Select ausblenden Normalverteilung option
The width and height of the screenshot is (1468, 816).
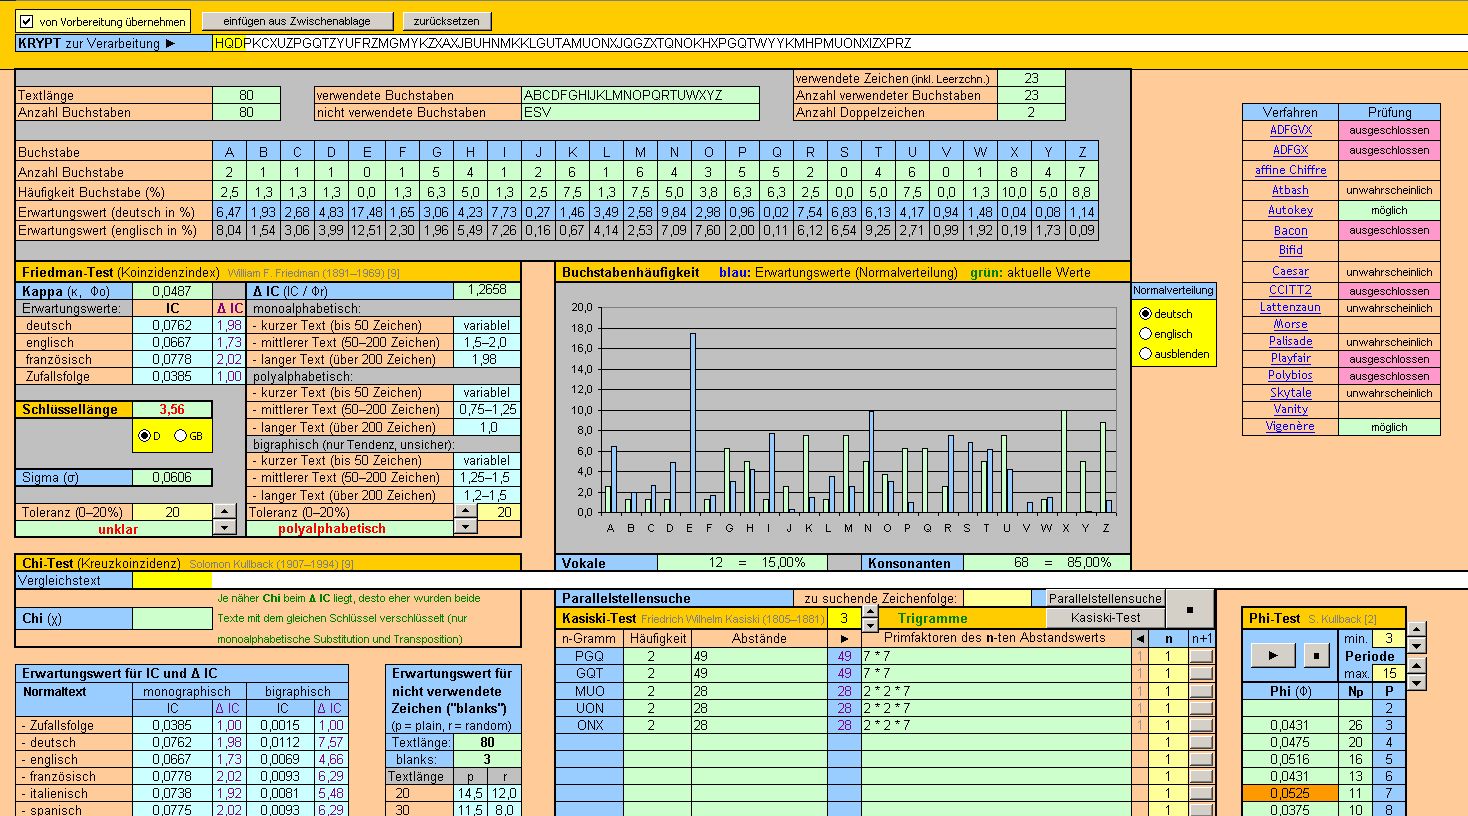(x=1146, y=354)
